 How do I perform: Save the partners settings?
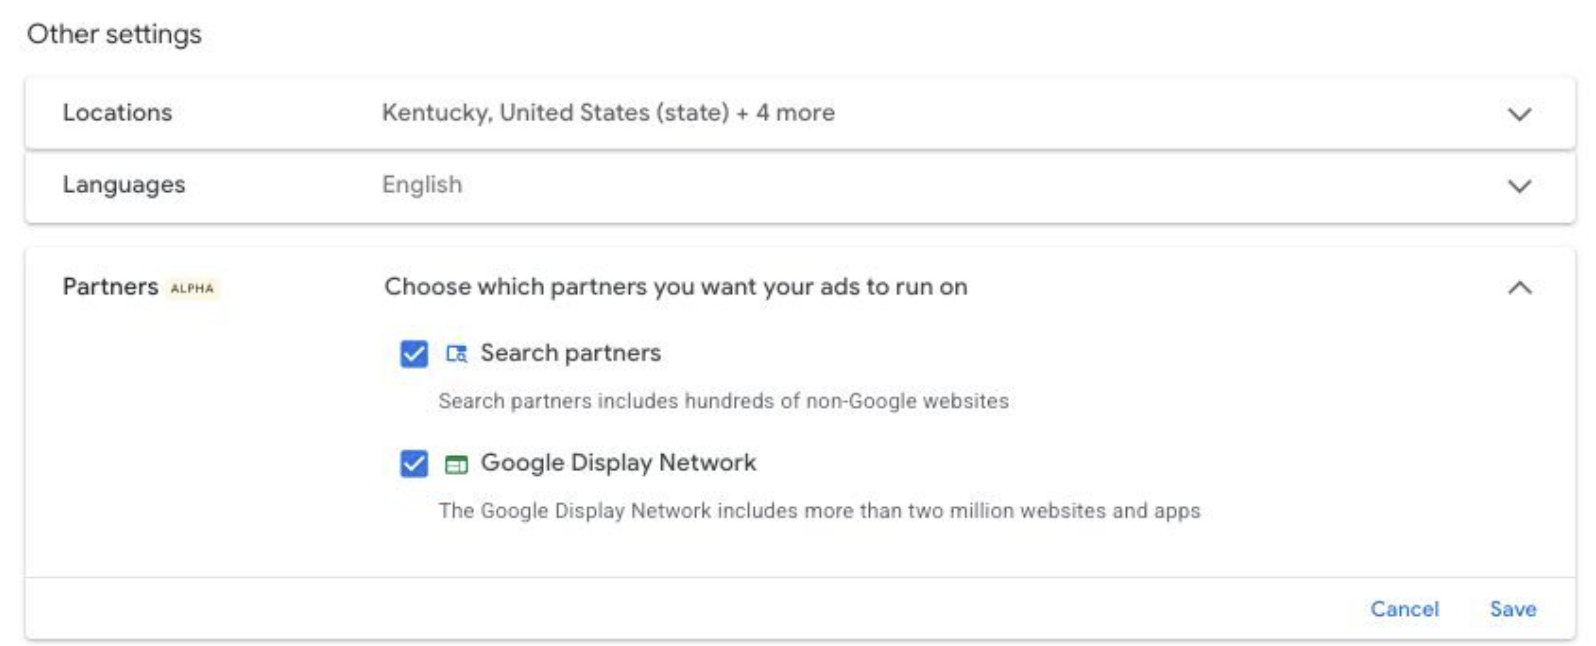click(1513, 609)
